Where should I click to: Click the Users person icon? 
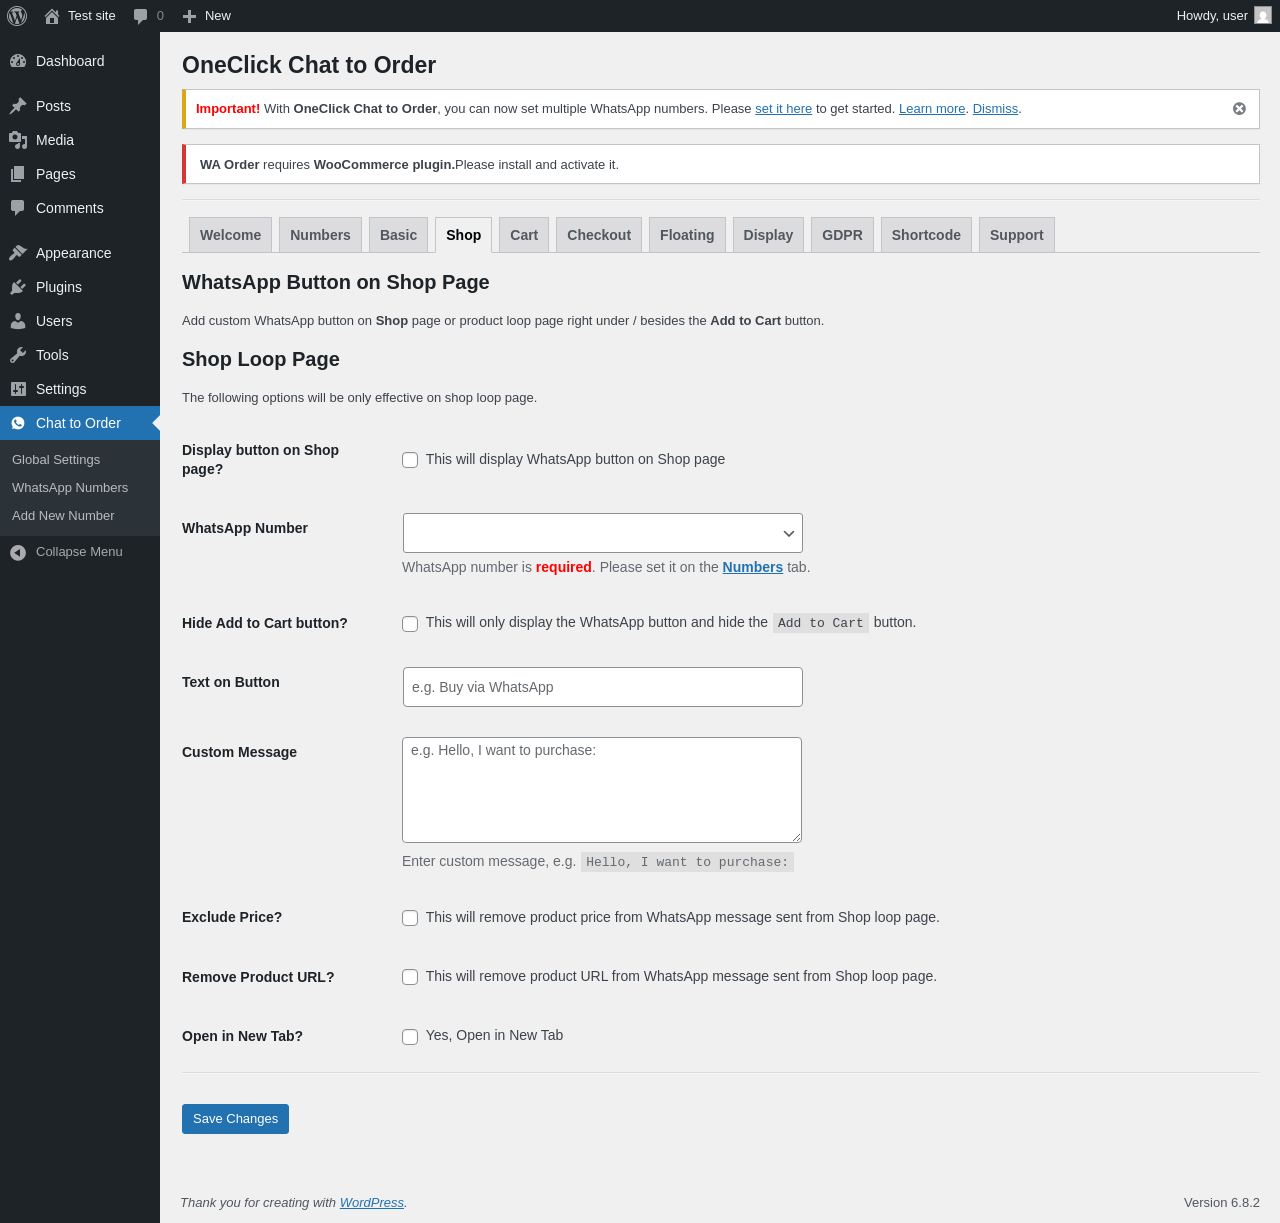coord(18,321)
